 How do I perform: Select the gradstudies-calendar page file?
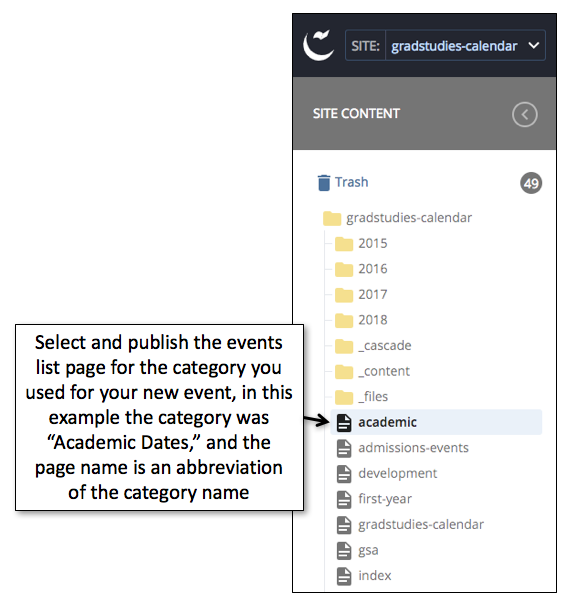(410, 525)
